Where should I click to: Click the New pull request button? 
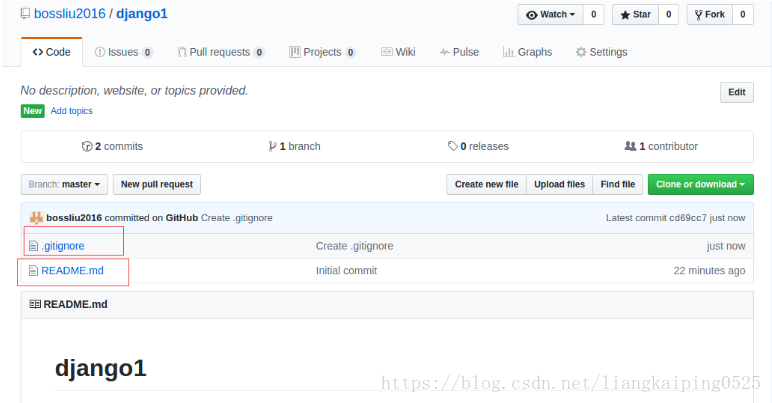click(157, 185)
